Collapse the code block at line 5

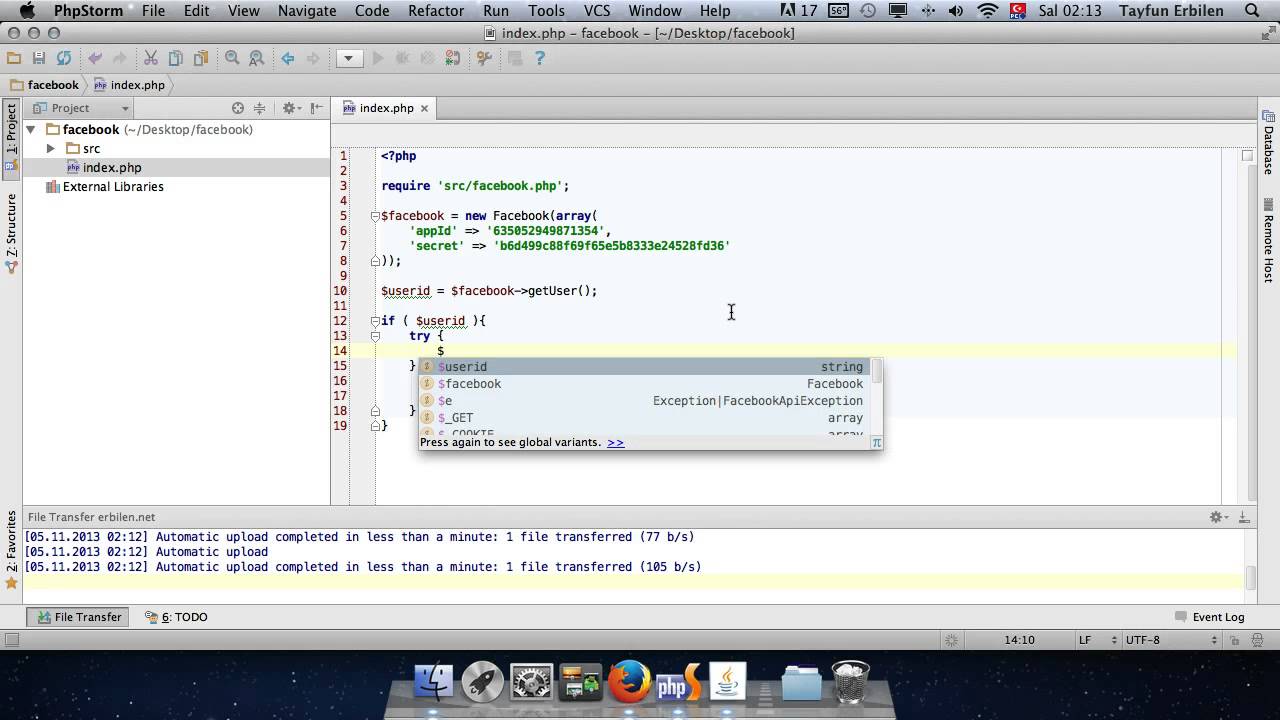(375, 216)
